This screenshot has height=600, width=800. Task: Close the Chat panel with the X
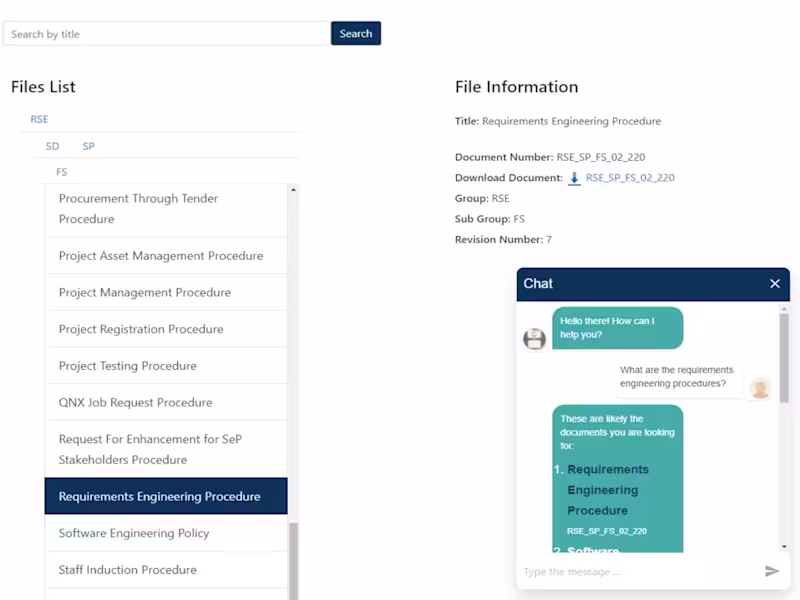pyautogui.click(x=774, y=284)
